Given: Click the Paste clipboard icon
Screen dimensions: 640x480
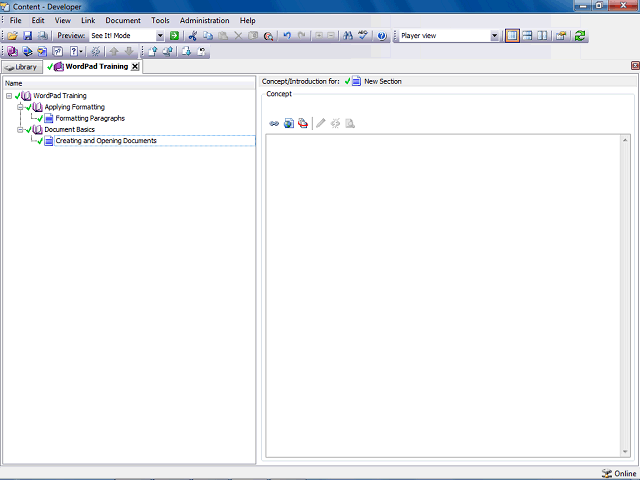Looking at the screenshot, I should pyautogui.click(x=223, y=36).
